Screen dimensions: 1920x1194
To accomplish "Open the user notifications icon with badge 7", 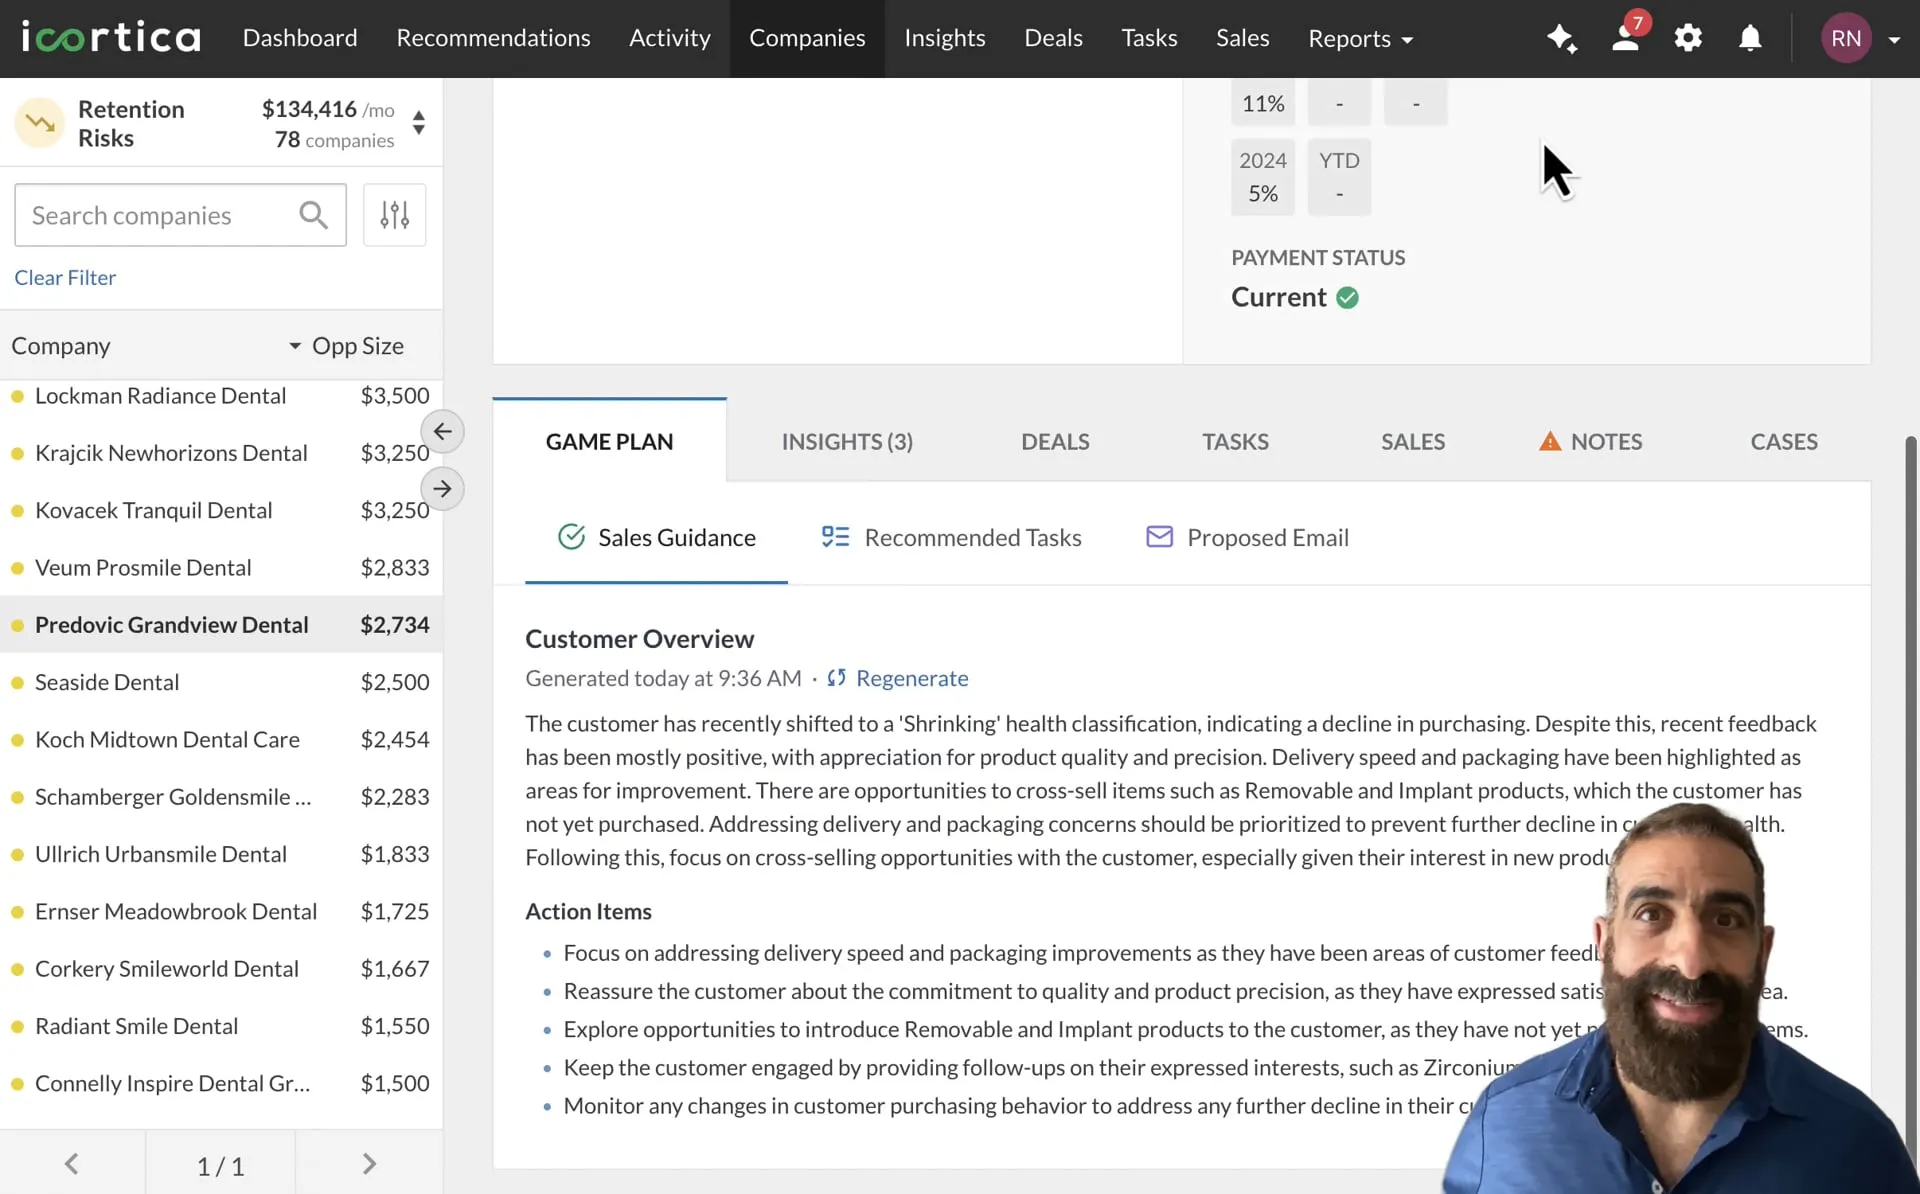I will coord(1626,37).
